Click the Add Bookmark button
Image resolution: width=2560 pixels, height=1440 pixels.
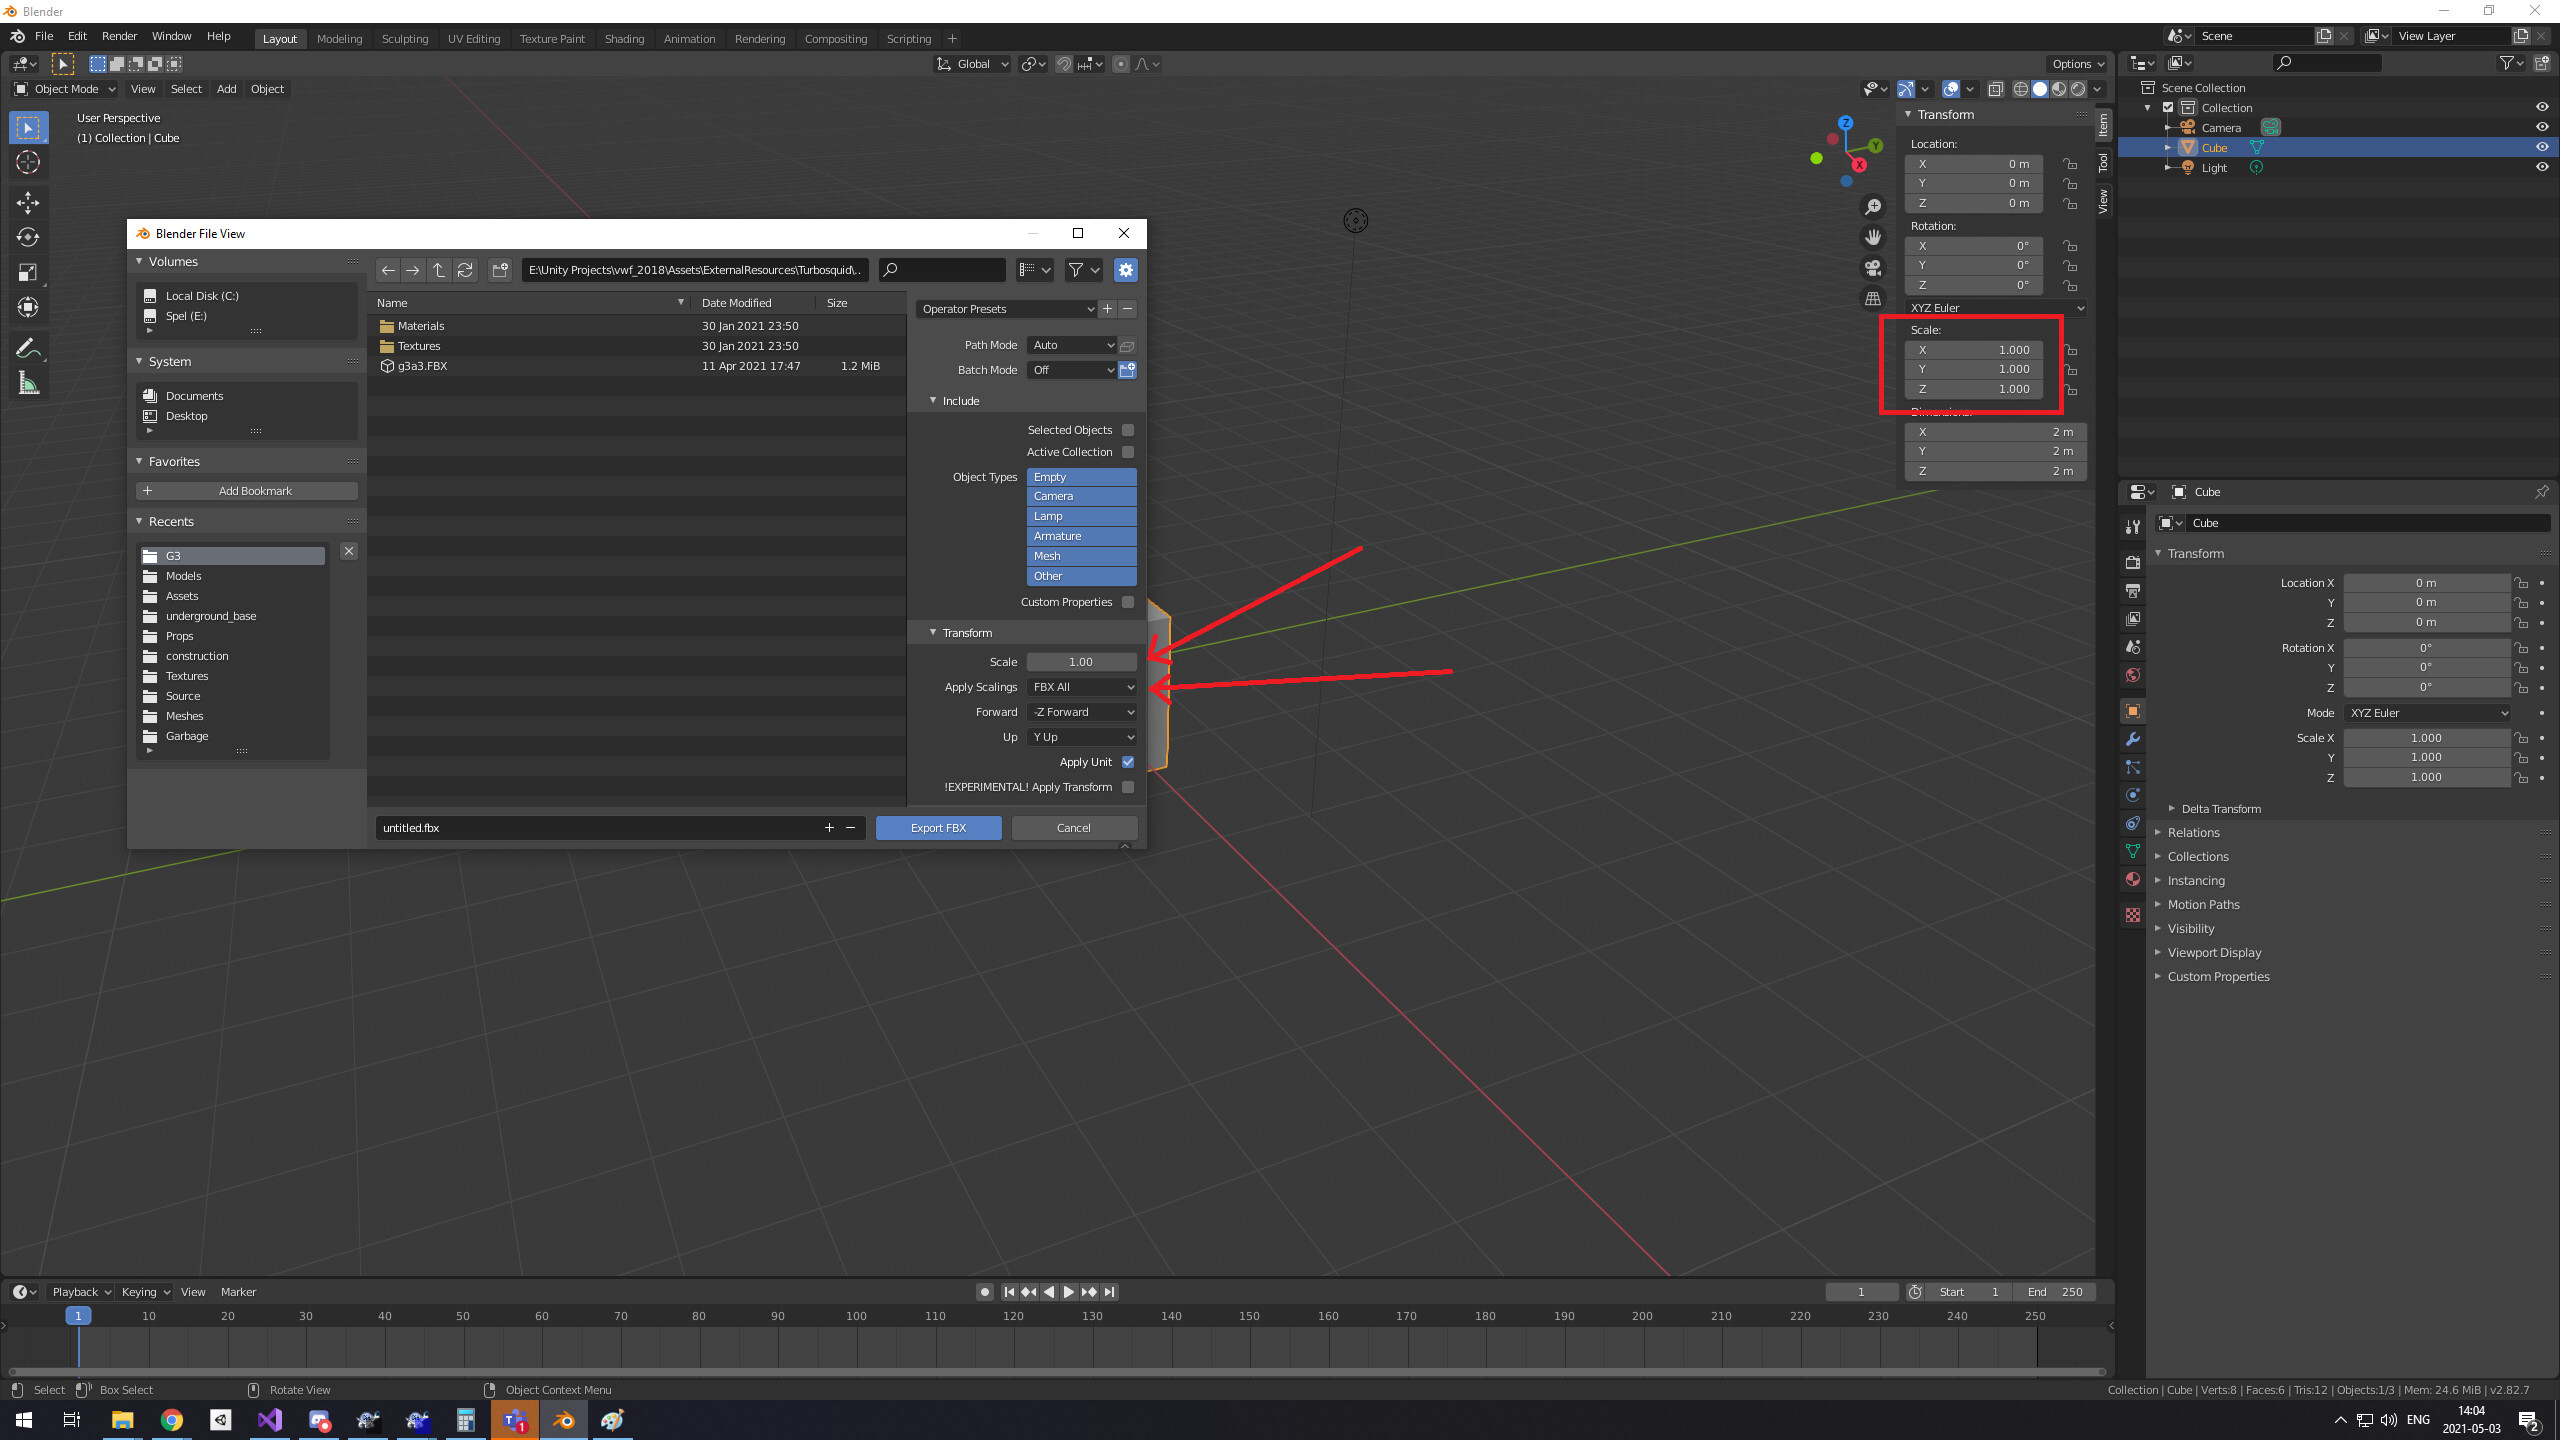(x=246, y=490)
